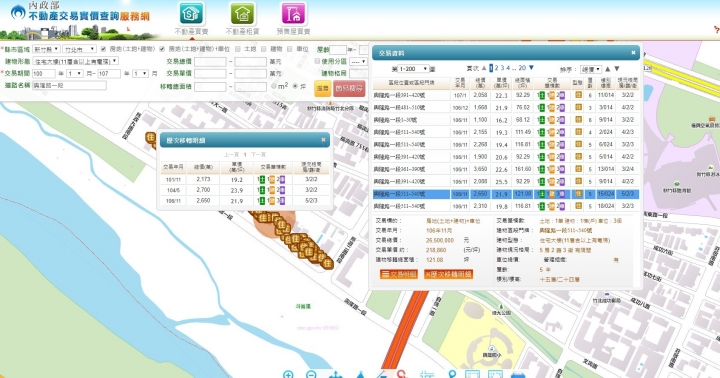Open start month dropdown after 100 年
This screenshot has height=378, width=720.
pos(75,73)
